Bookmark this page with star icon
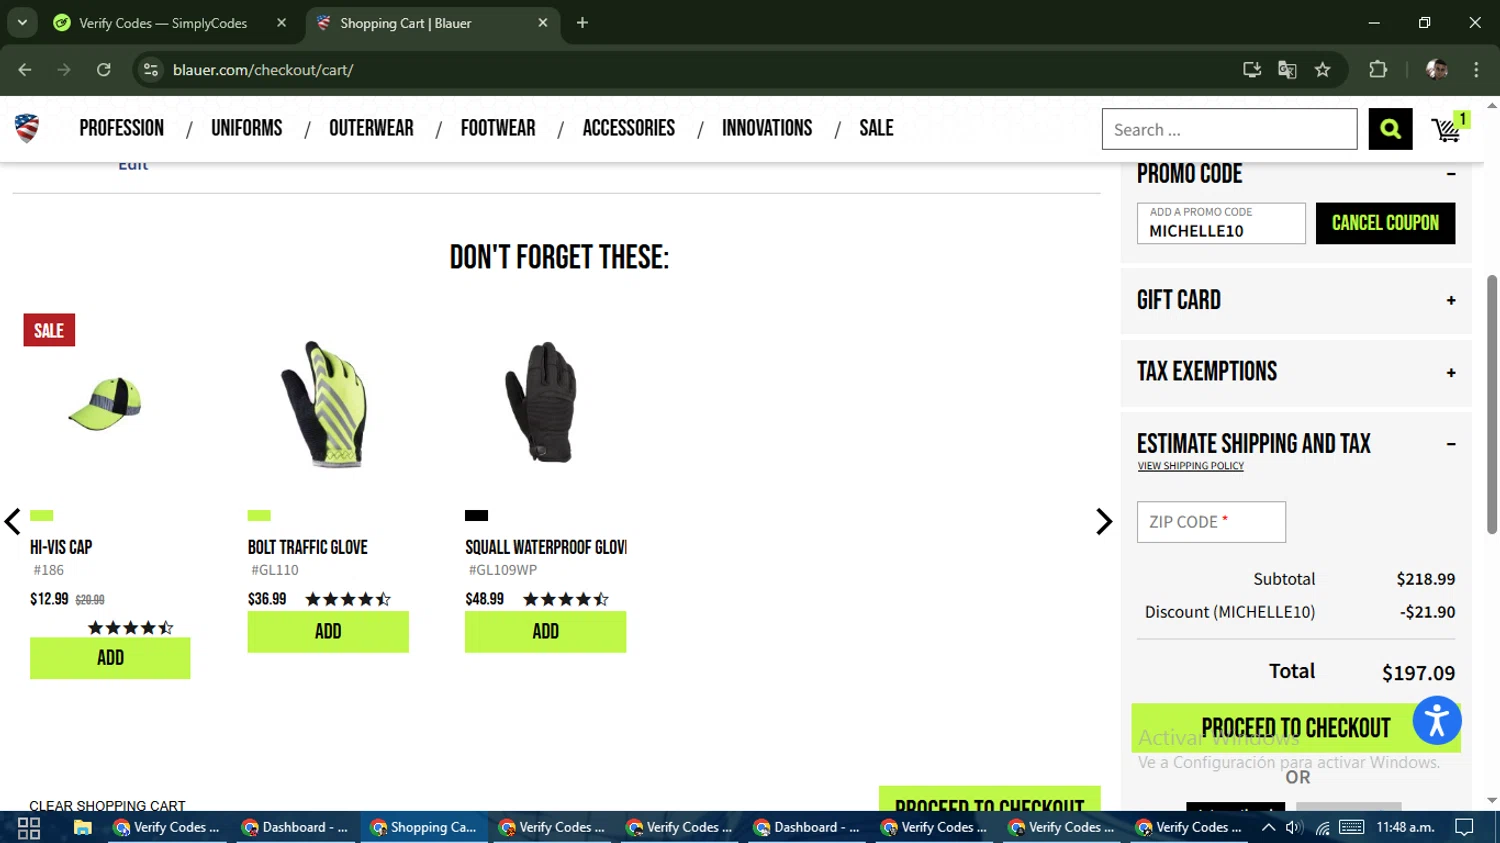Viewport: 1500px width, 843px height. pos(1323,70)
